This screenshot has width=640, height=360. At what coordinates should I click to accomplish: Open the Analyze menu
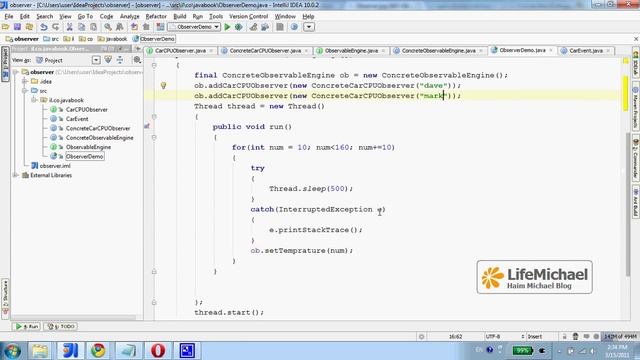point(129,16)
